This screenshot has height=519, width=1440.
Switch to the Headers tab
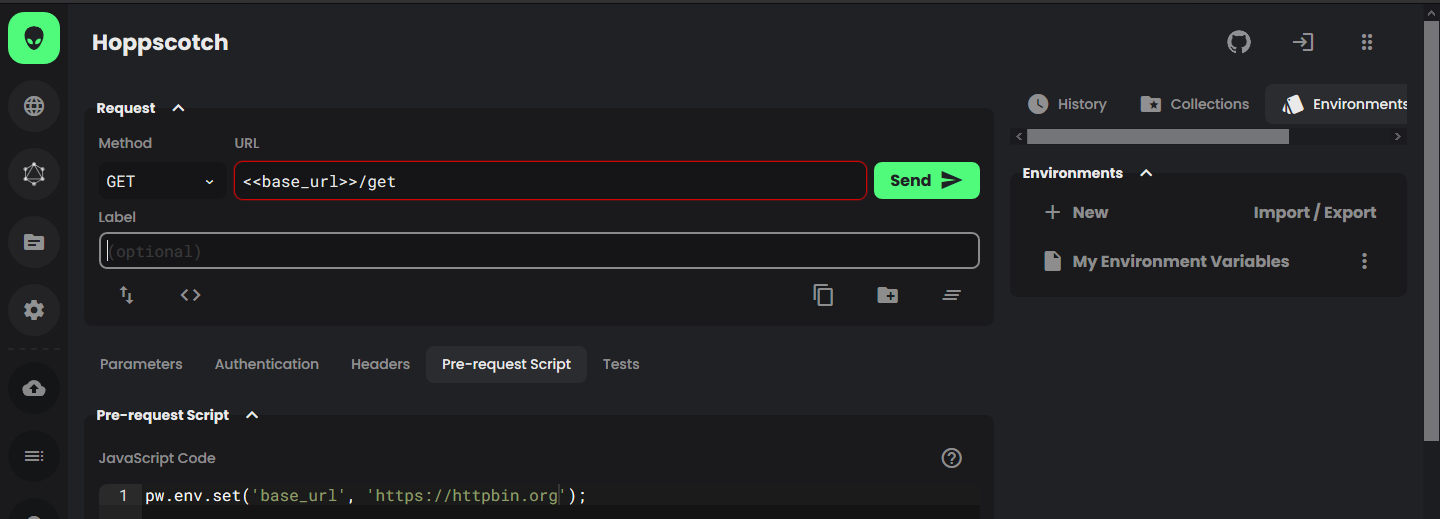point(380,364)
